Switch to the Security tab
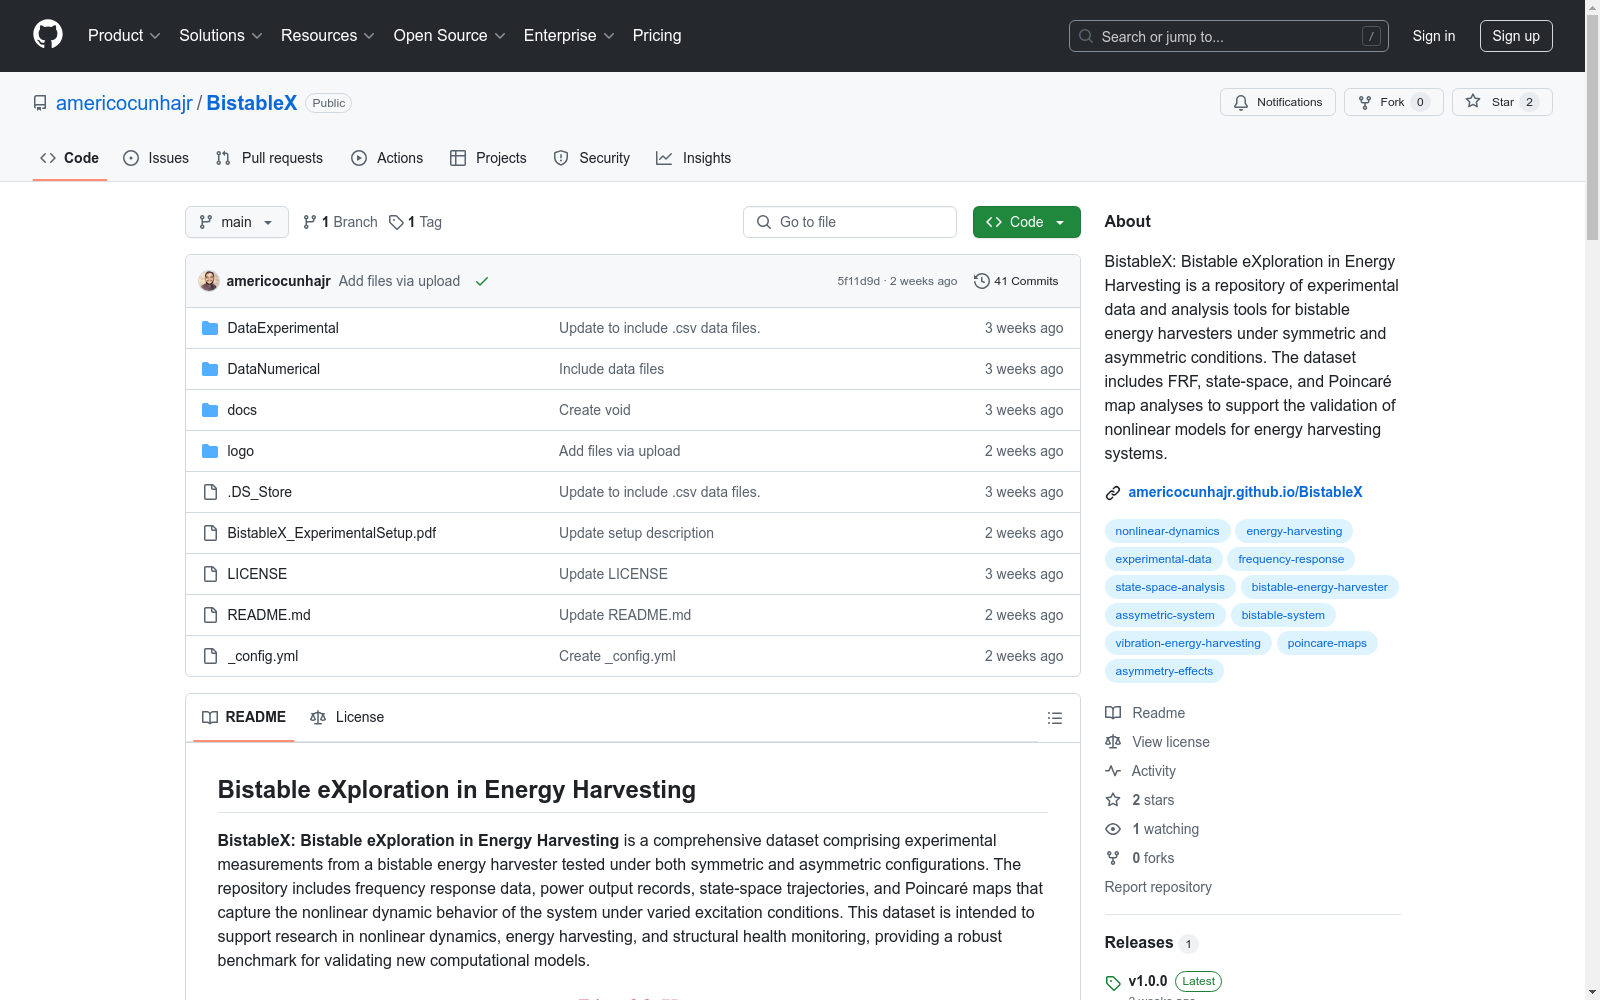This screenshot has width=1600, height=1000. coord(592,158)
